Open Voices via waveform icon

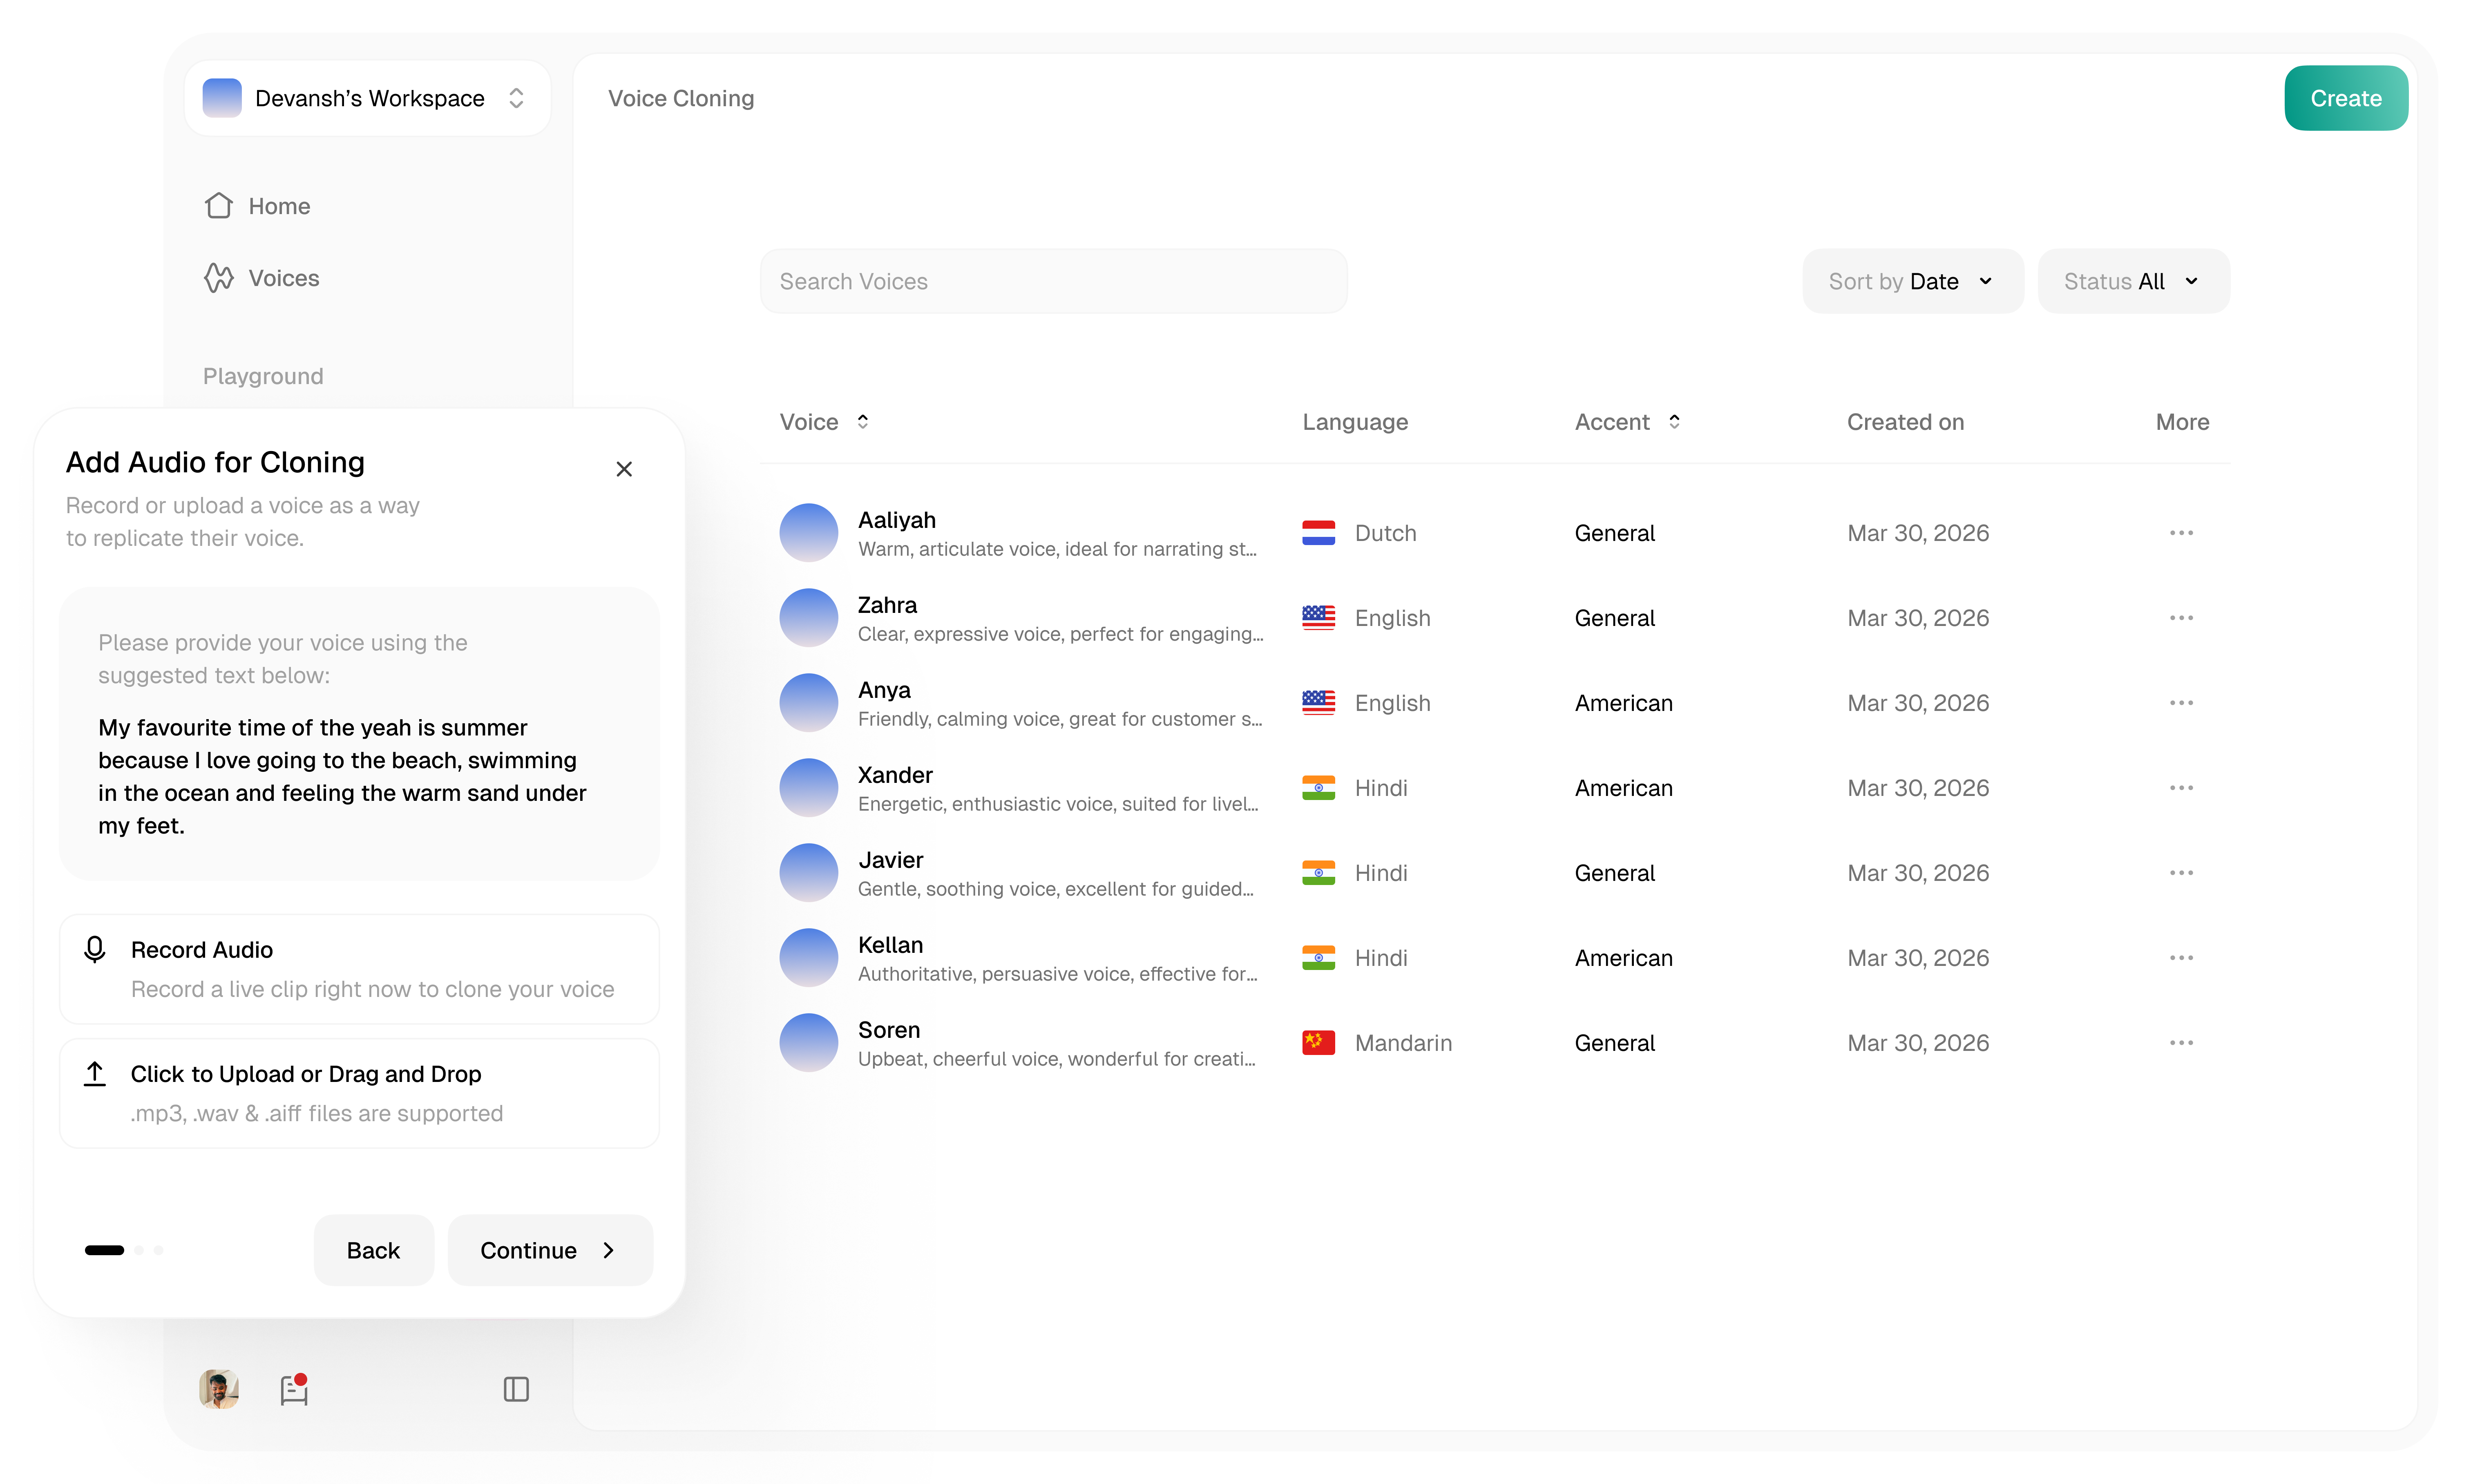[x=218, y=278]
